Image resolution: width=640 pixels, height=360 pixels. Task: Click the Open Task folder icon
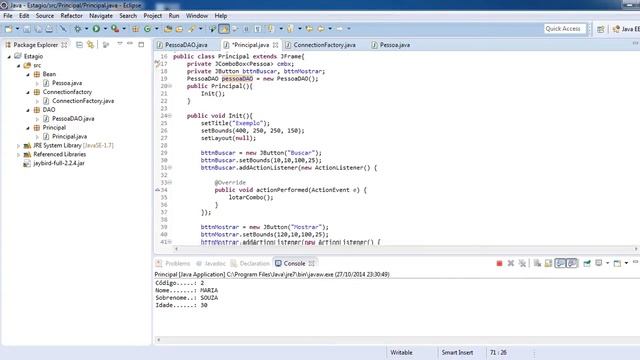[179, 29]
